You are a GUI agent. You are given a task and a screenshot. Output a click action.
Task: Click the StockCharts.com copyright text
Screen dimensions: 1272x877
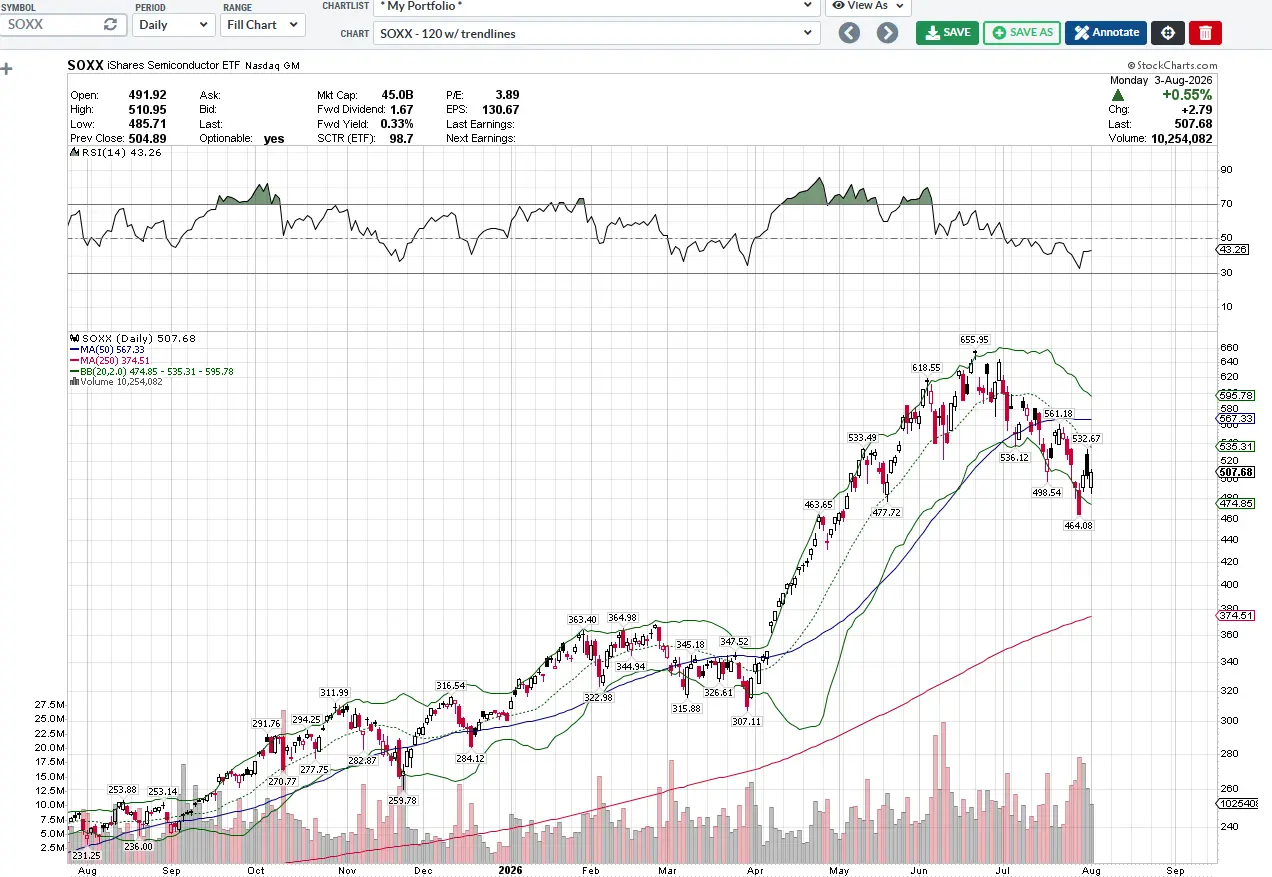point(1171,65)
